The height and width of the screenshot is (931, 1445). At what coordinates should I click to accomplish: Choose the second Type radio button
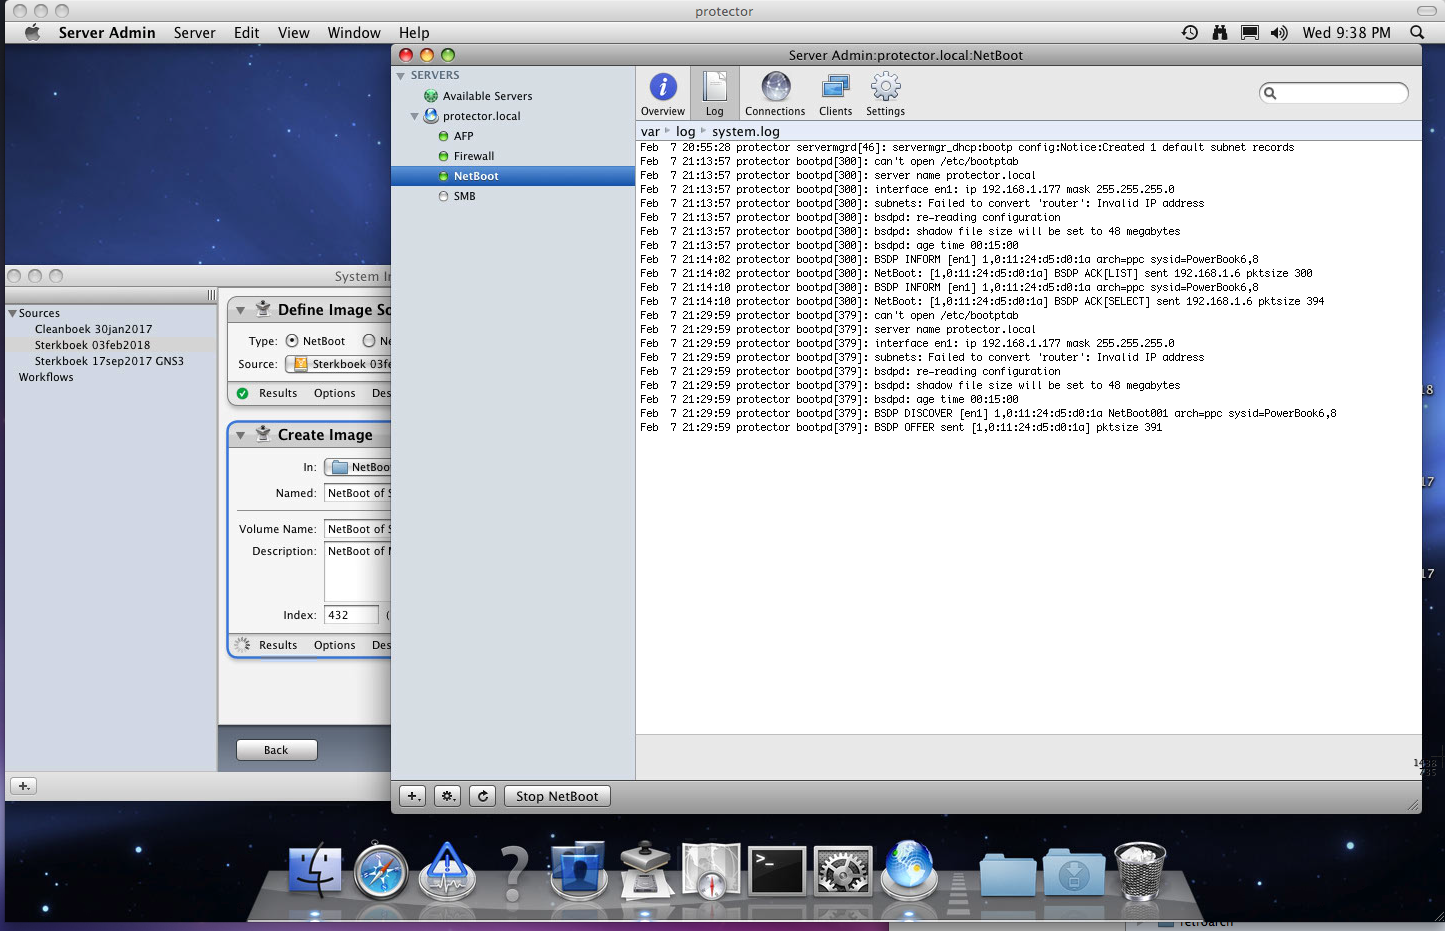[369, 341]
